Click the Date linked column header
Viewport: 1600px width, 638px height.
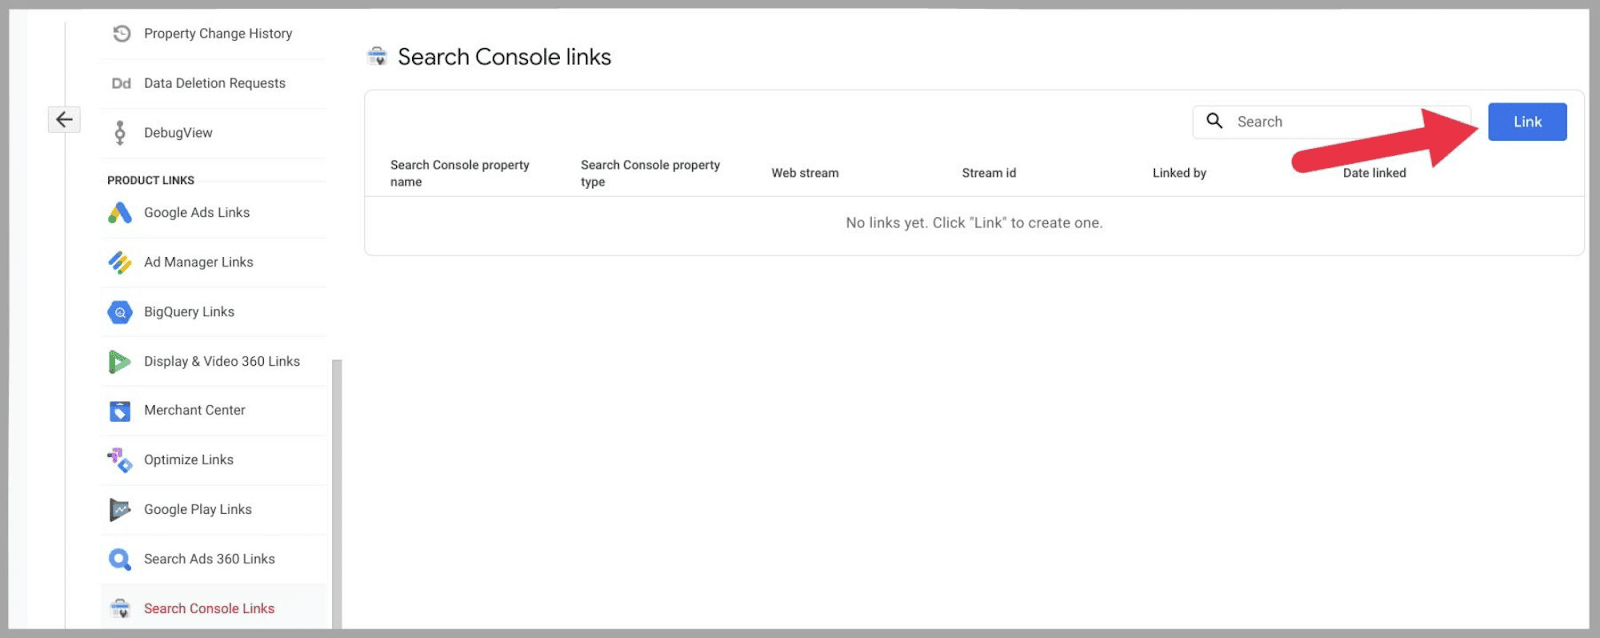(1374, 173)
